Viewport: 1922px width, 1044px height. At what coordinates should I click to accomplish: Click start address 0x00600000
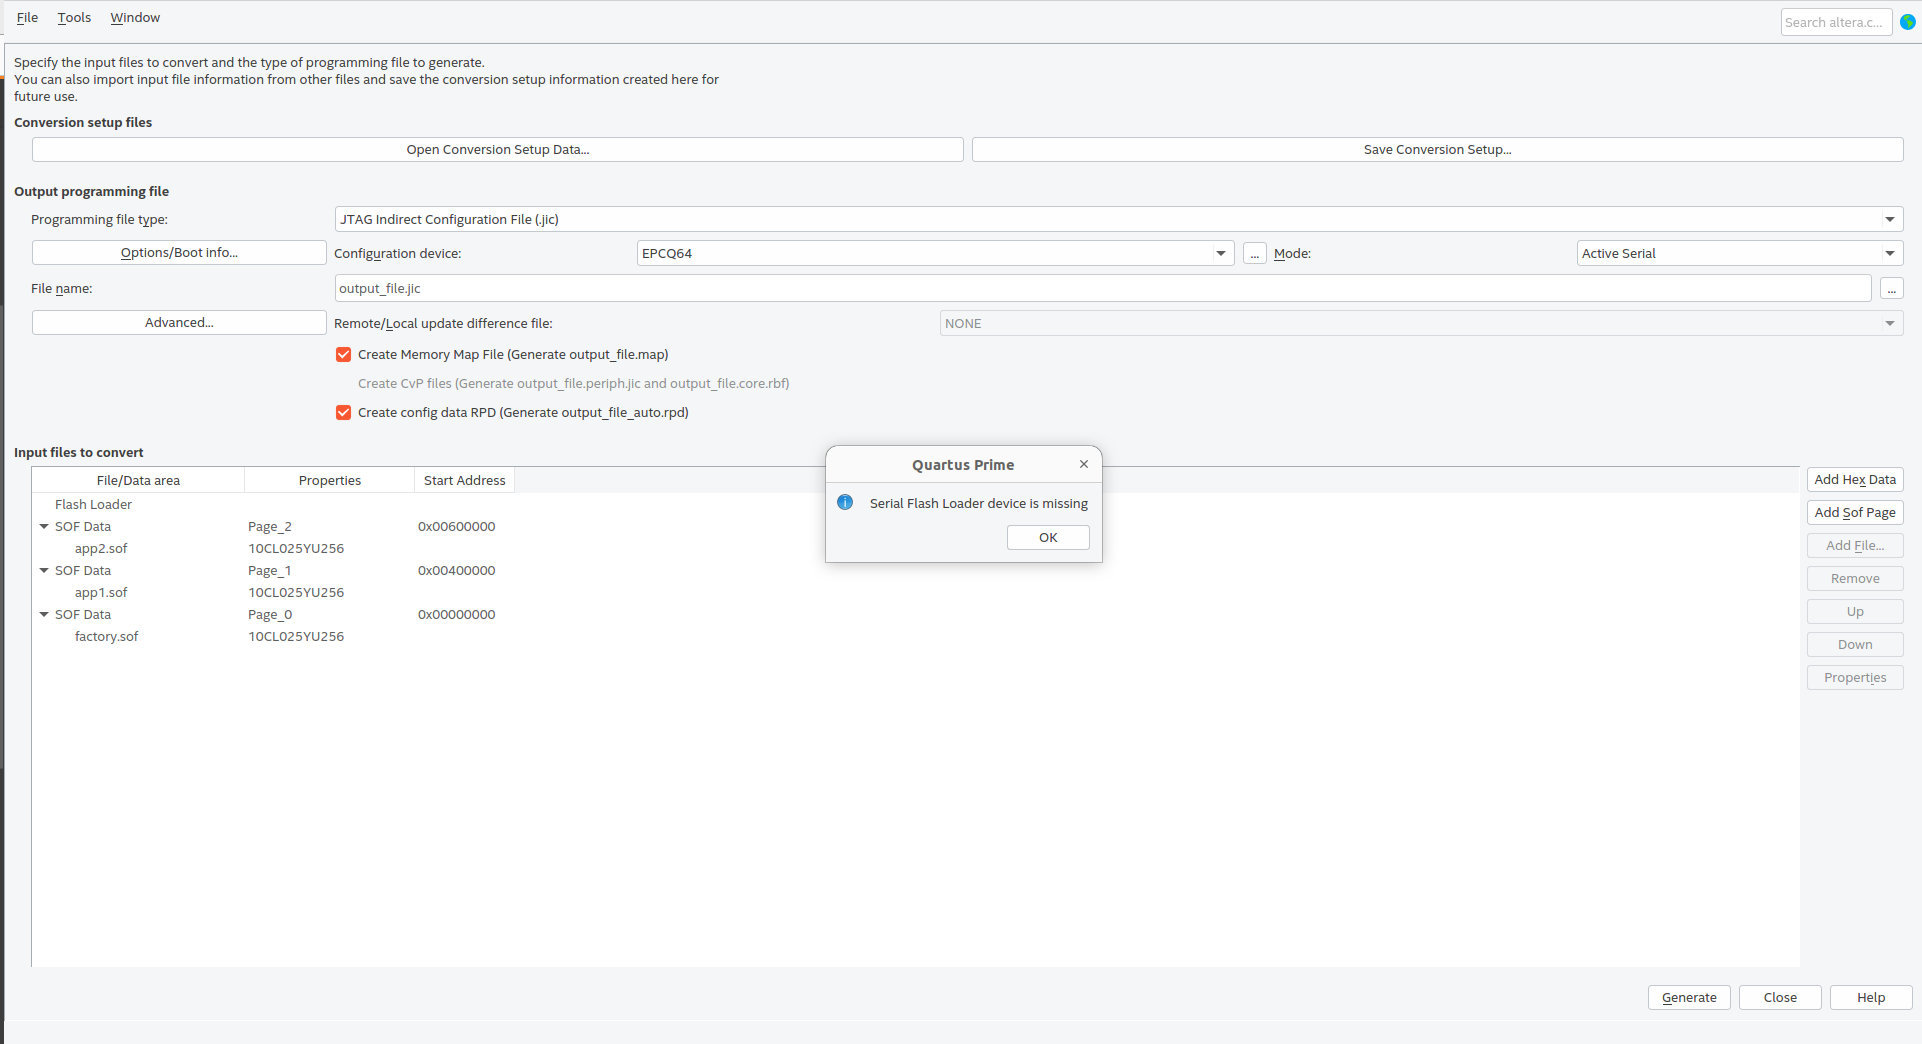point(457,527)
